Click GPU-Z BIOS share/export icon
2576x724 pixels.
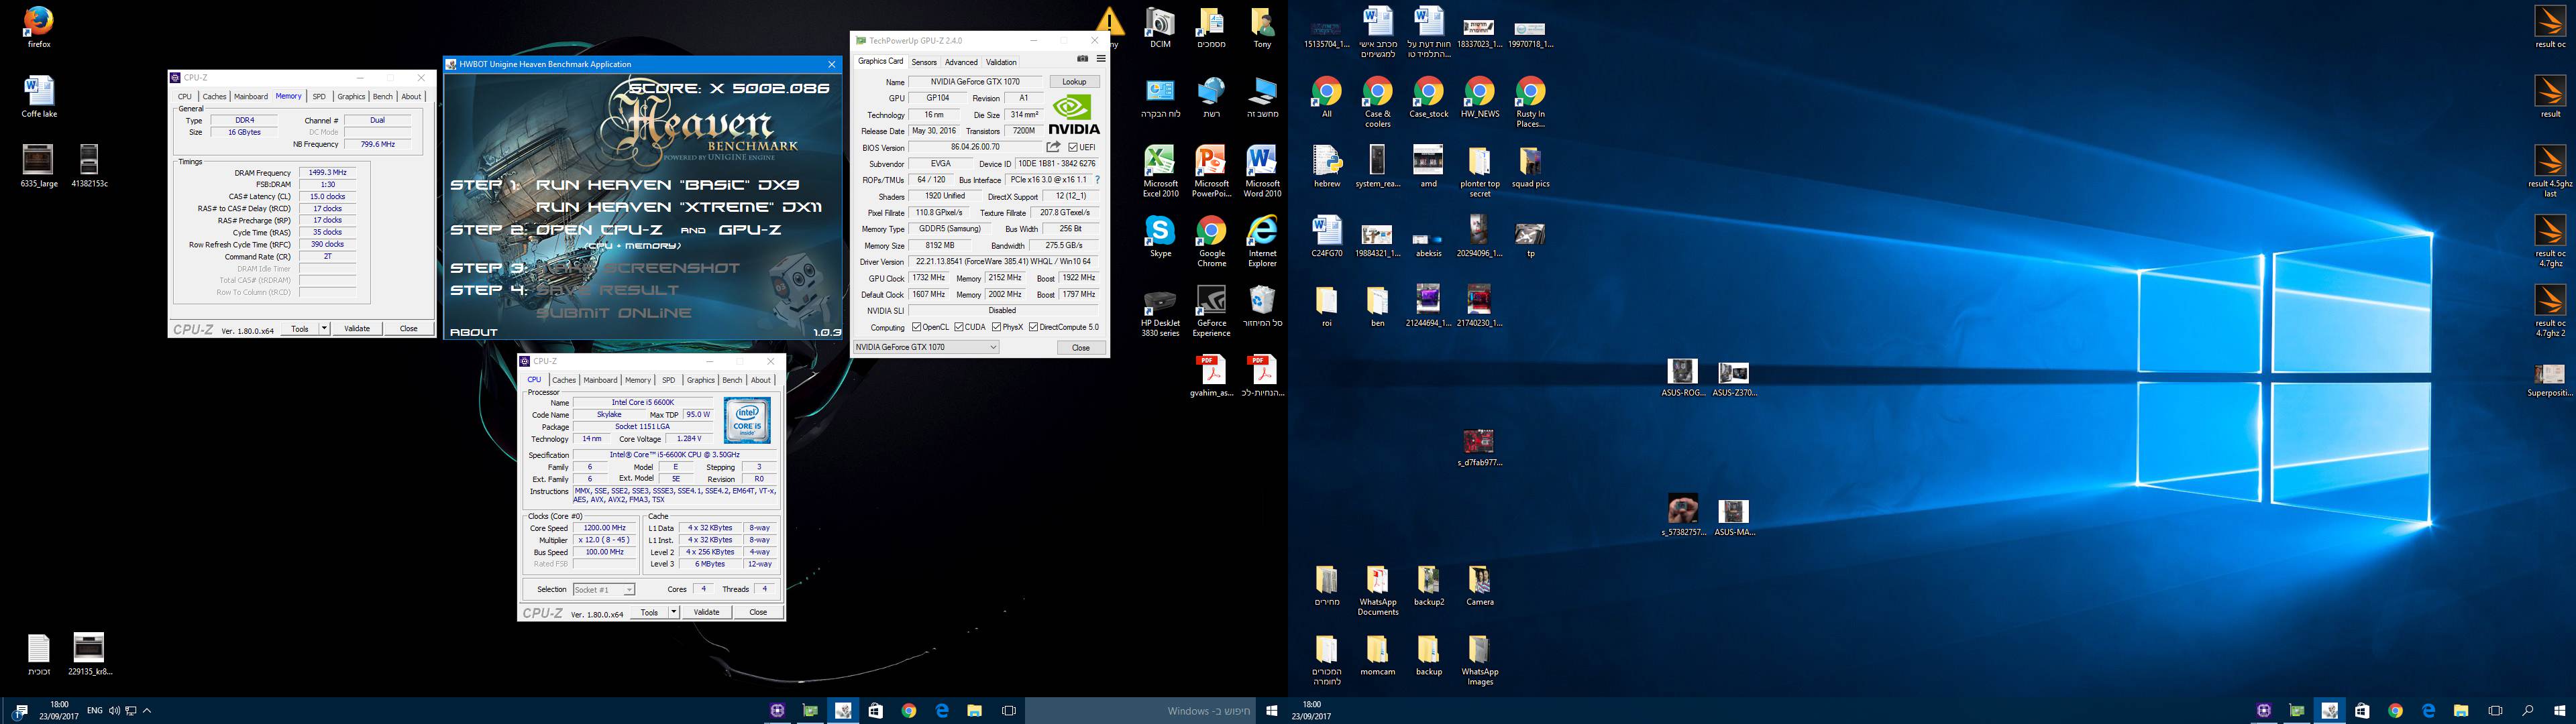point(1053,147)
